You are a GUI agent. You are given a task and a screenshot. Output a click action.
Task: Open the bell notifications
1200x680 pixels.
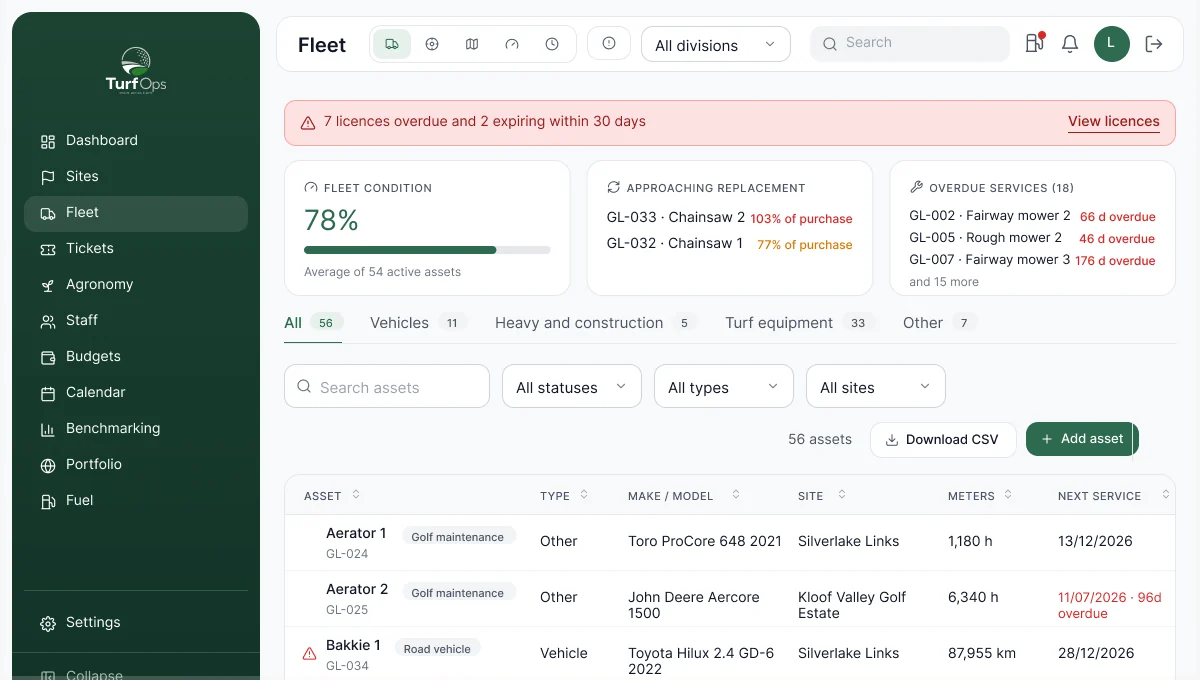click(1070, 44)
